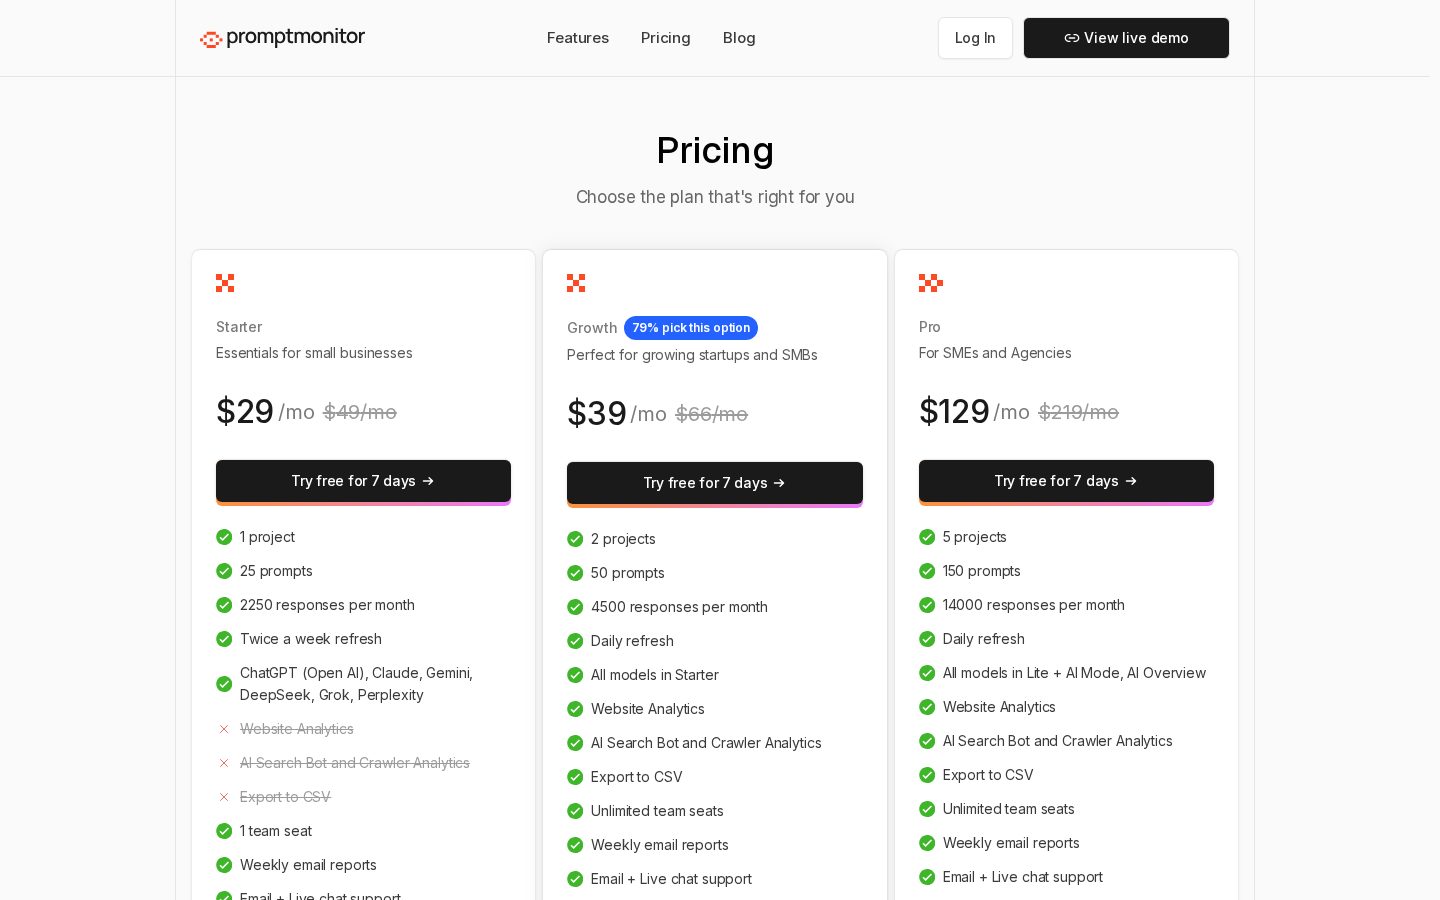
Task: Click check icon beside ChatGPT, Claude, Gemini row
Action: [x=224, y=684]
